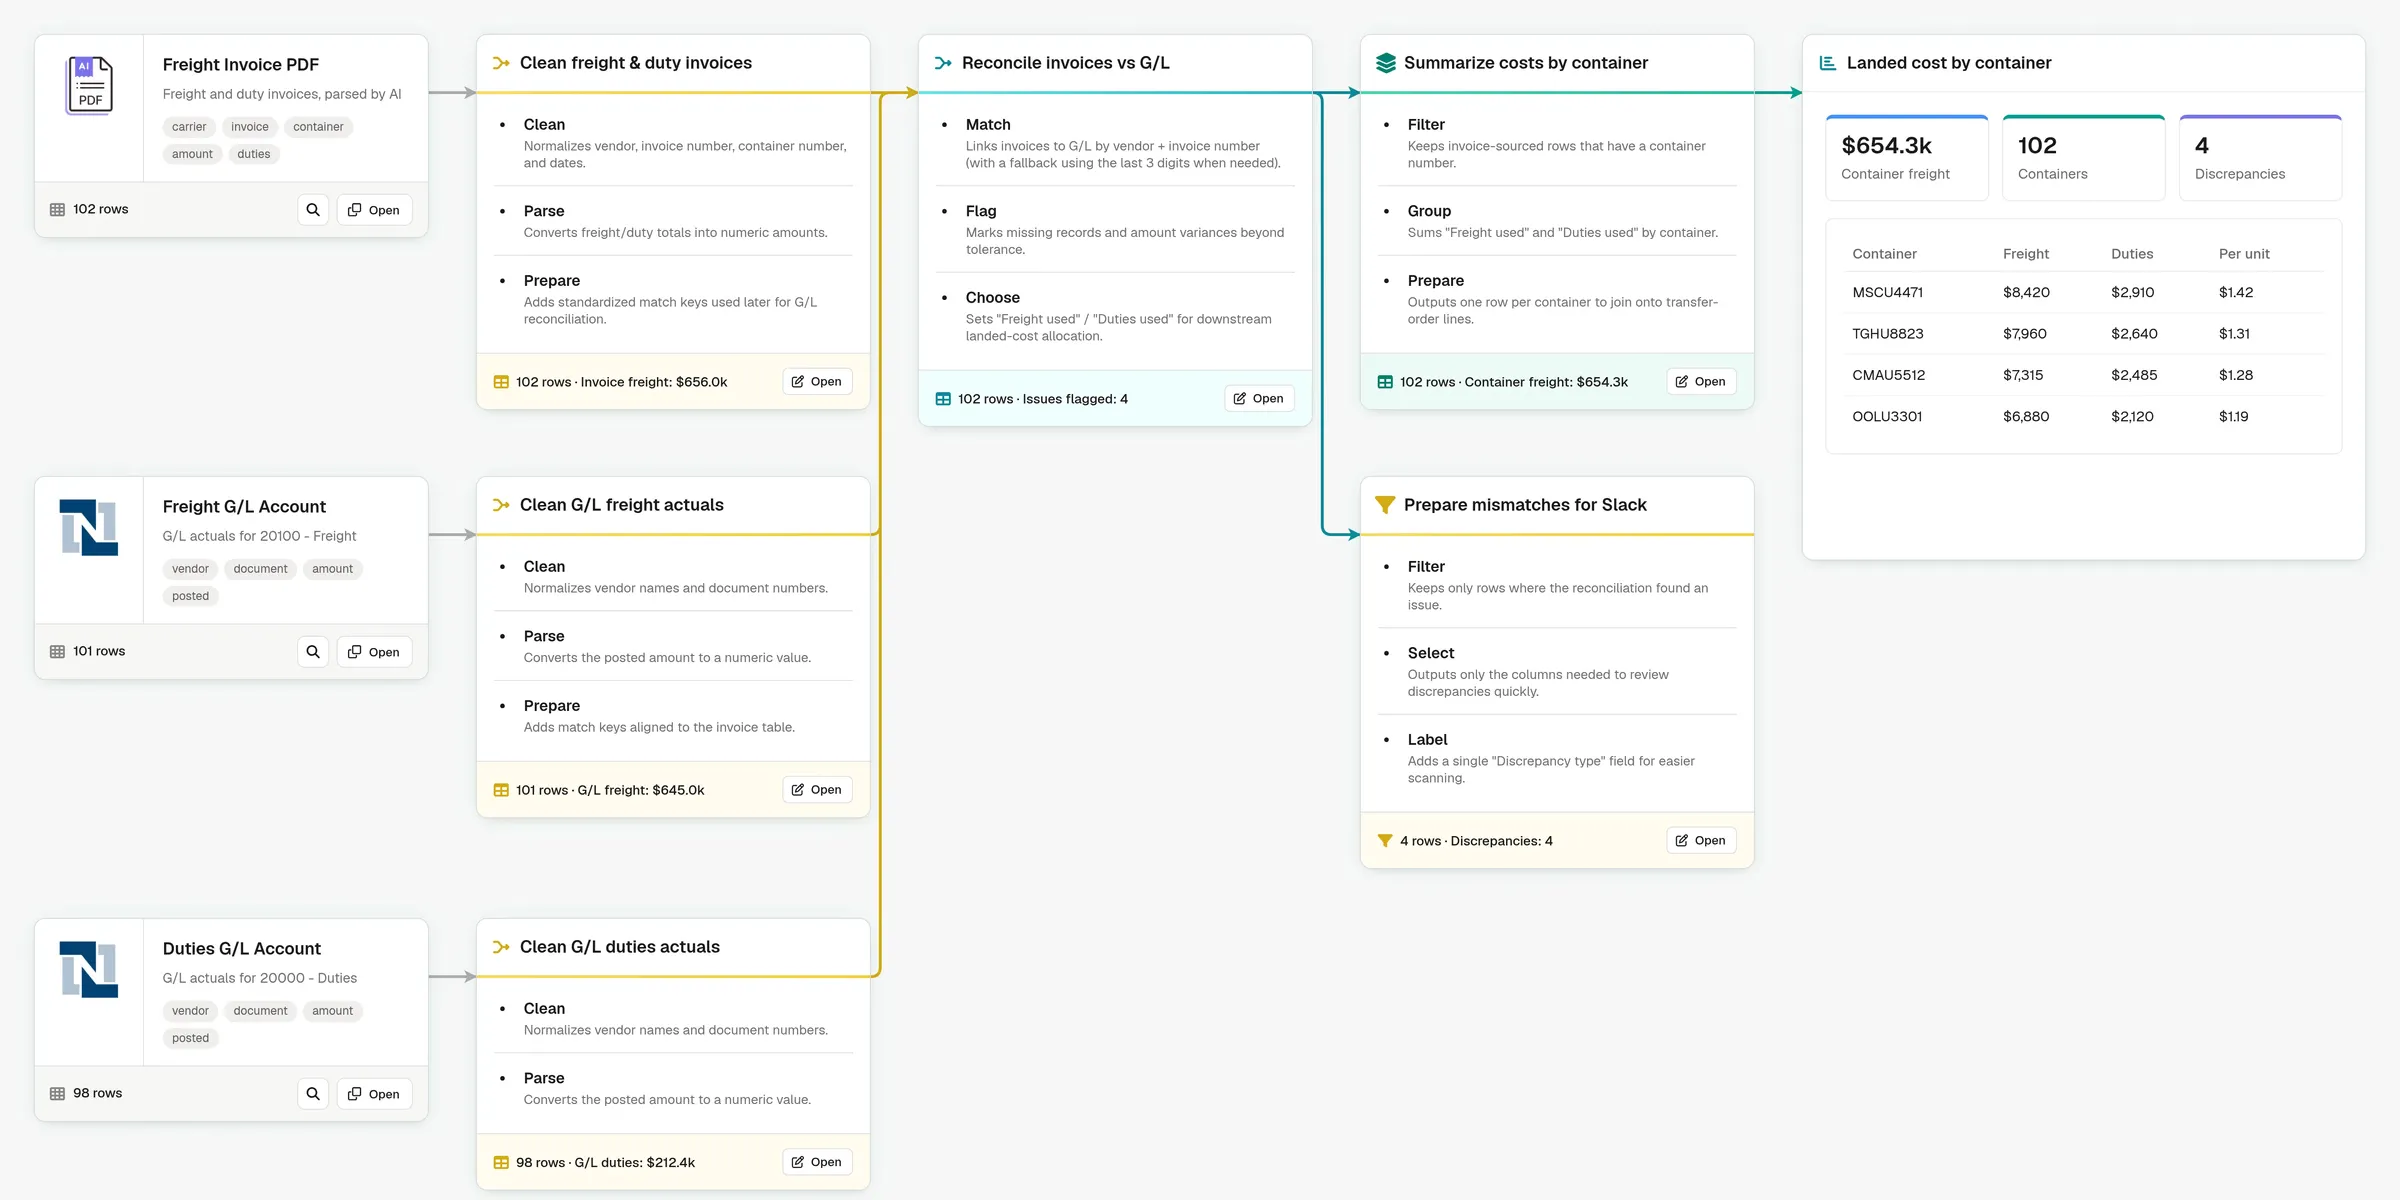
Task: Click yellow table icon next to G/L duties: $212.4k
Action: pos(501,1163)
